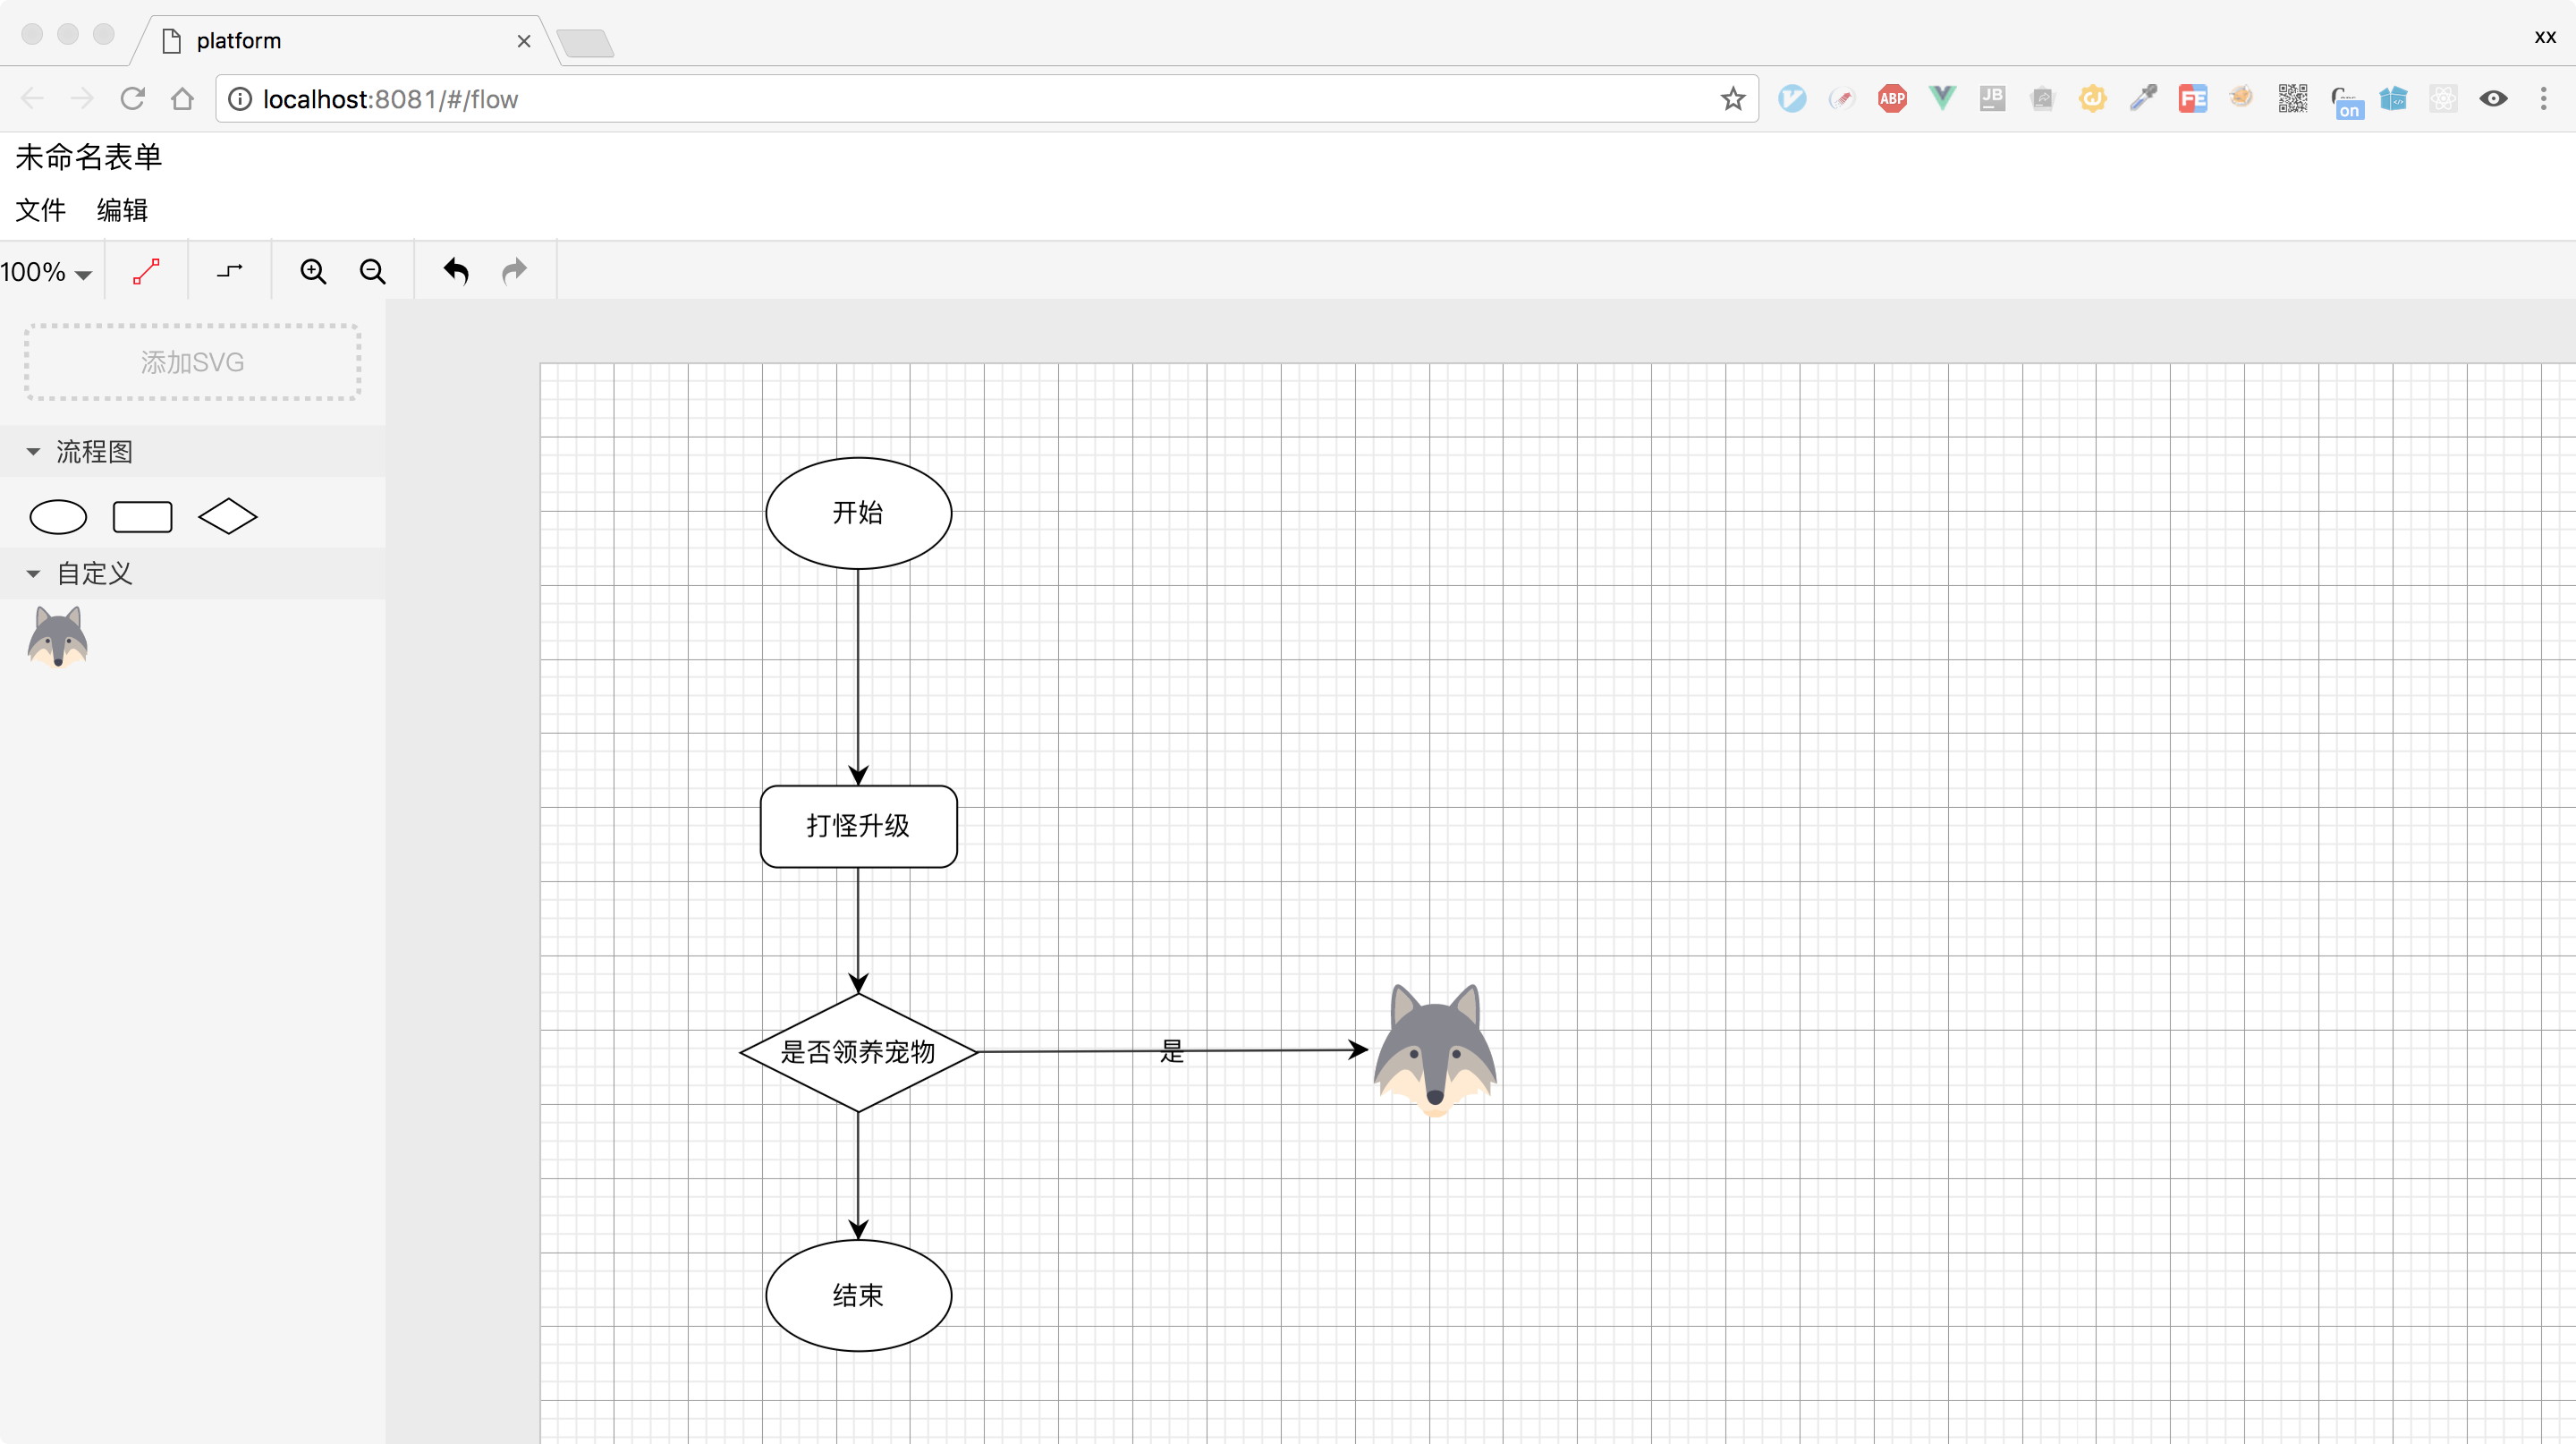Select the orthogonal step connector tool

pyautogui.click(x=230, y=271)
